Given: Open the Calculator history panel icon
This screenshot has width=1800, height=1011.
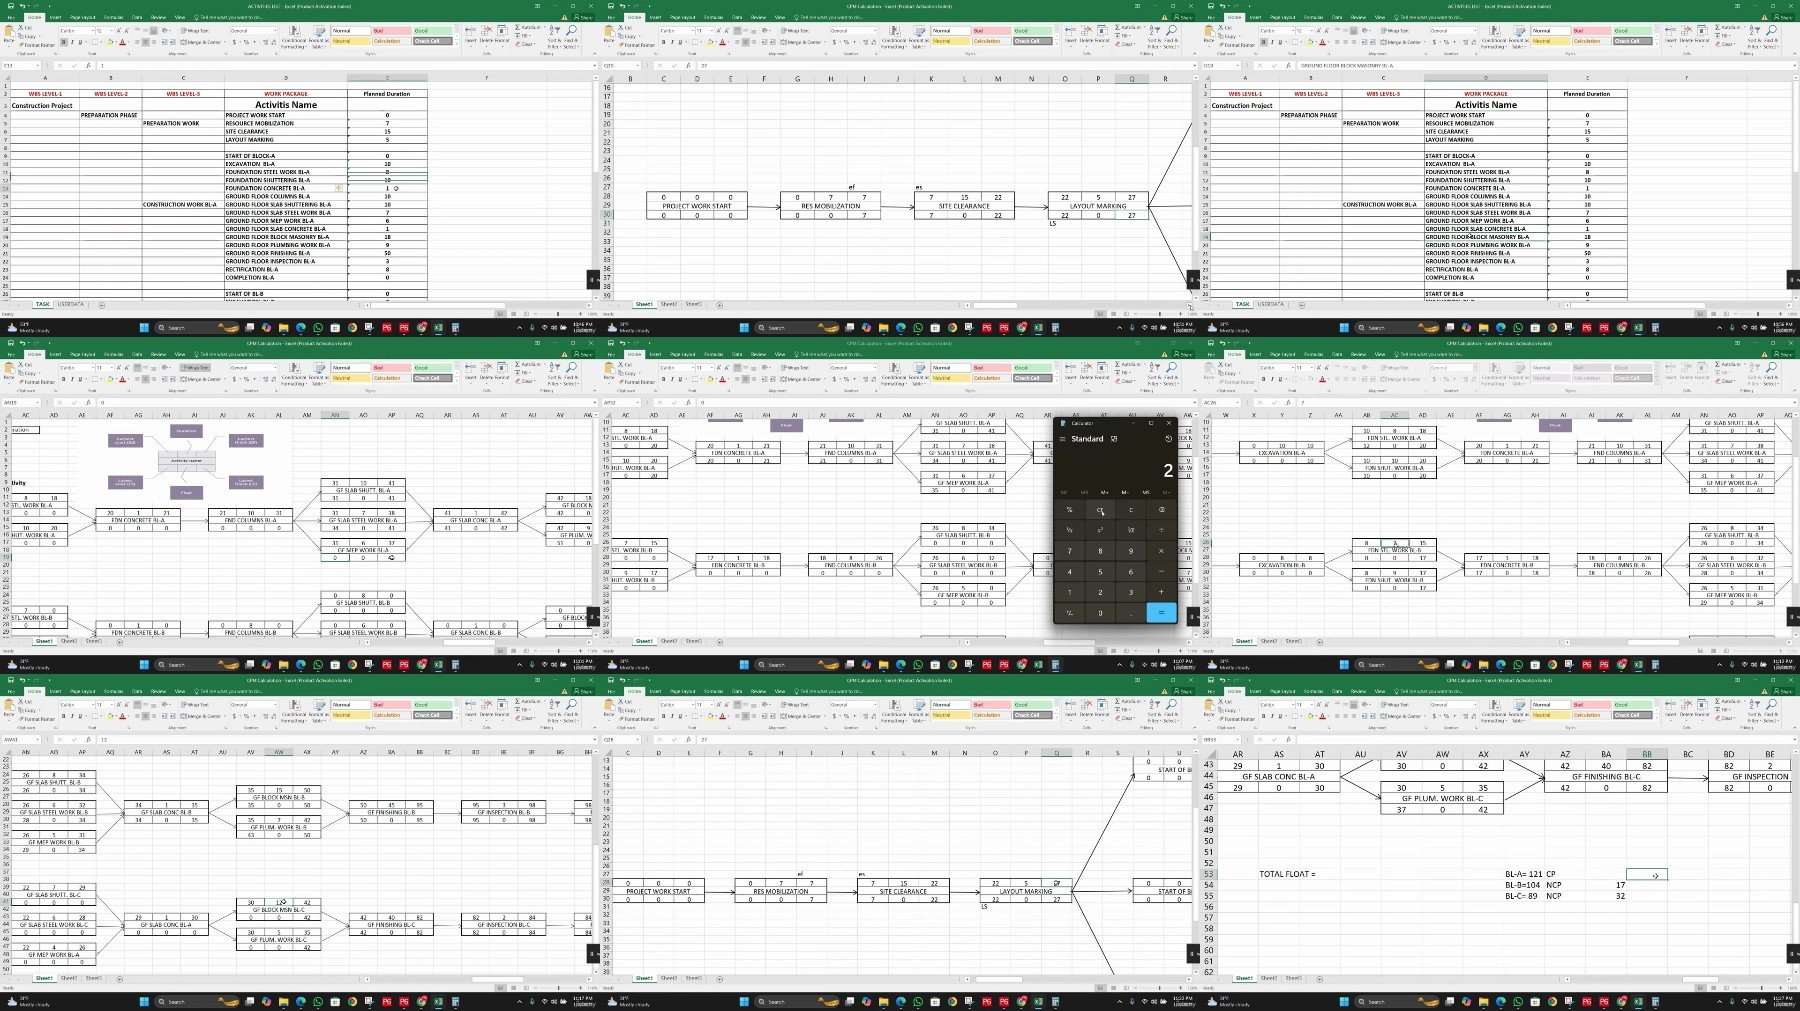Looking at the screenshot, I should click(1168, 439).
